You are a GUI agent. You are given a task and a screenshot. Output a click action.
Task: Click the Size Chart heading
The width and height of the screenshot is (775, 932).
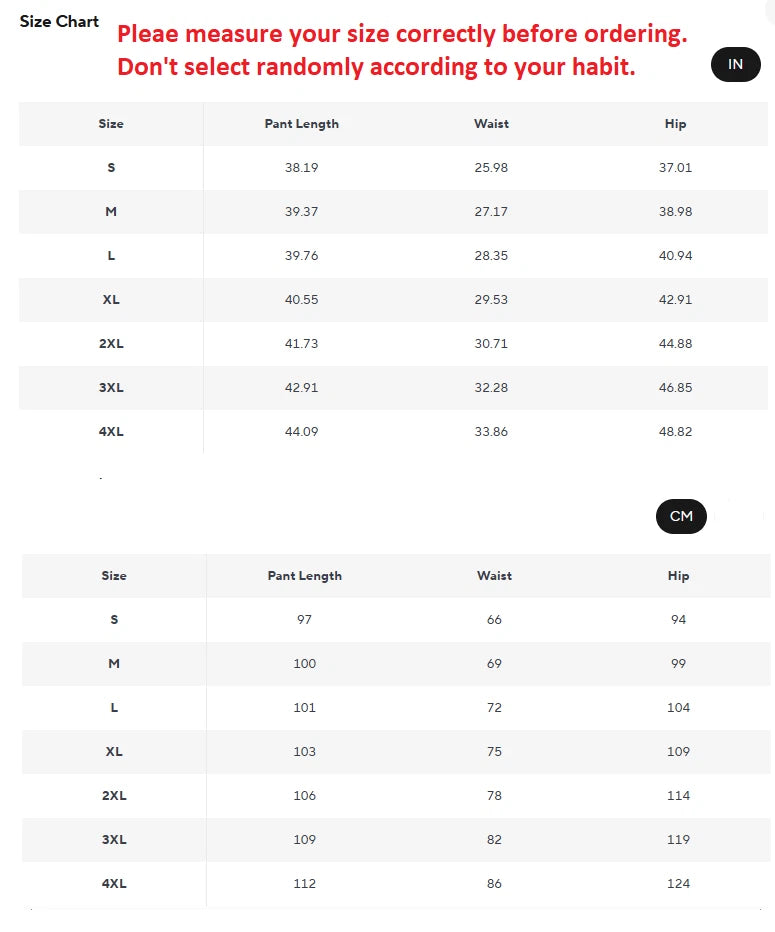(59, 21)
